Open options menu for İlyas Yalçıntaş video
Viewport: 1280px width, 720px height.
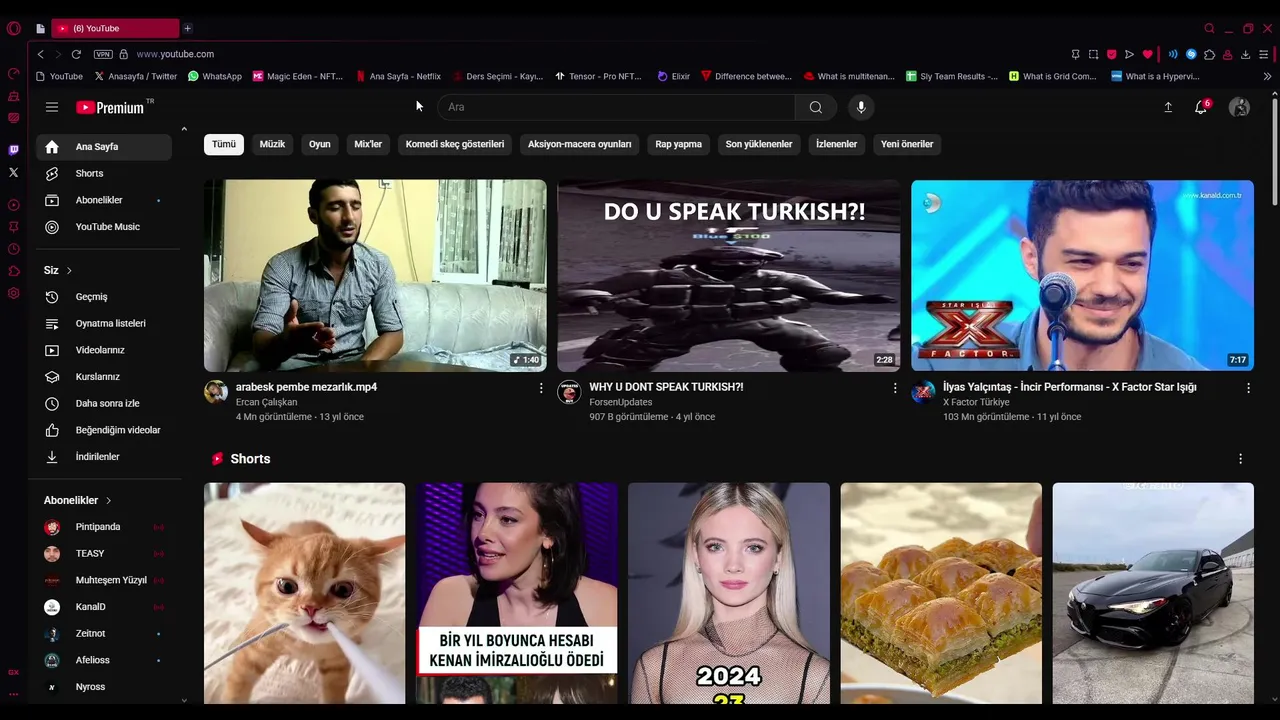click(x=1248, y=388)
